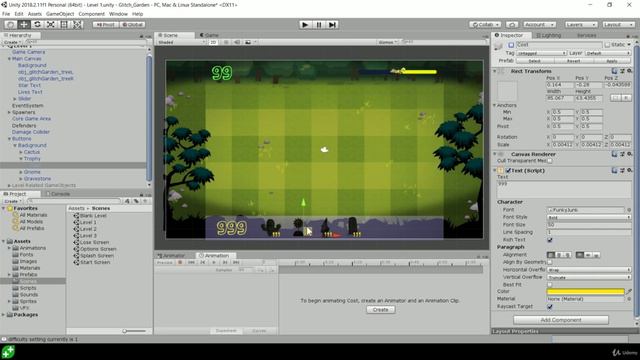The image size is (640, 360).
Task: Open Text (Script) help book icon
Action: [x=614, y=170]
